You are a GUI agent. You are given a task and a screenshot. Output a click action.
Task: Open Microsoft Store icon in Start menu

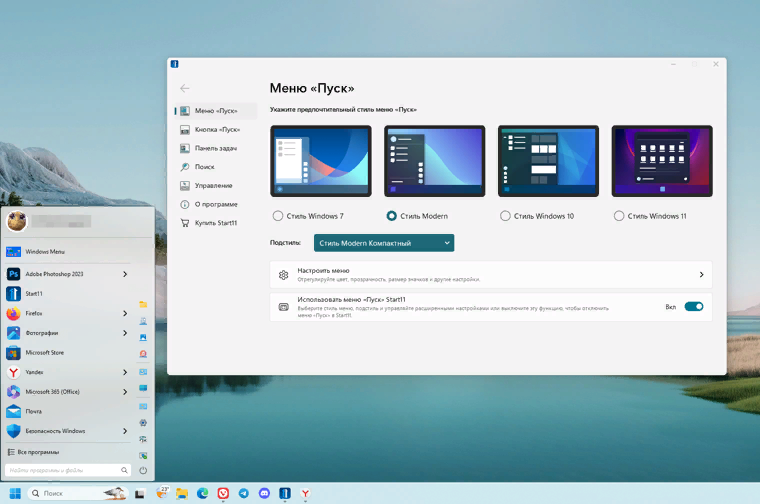coord(14,353)
